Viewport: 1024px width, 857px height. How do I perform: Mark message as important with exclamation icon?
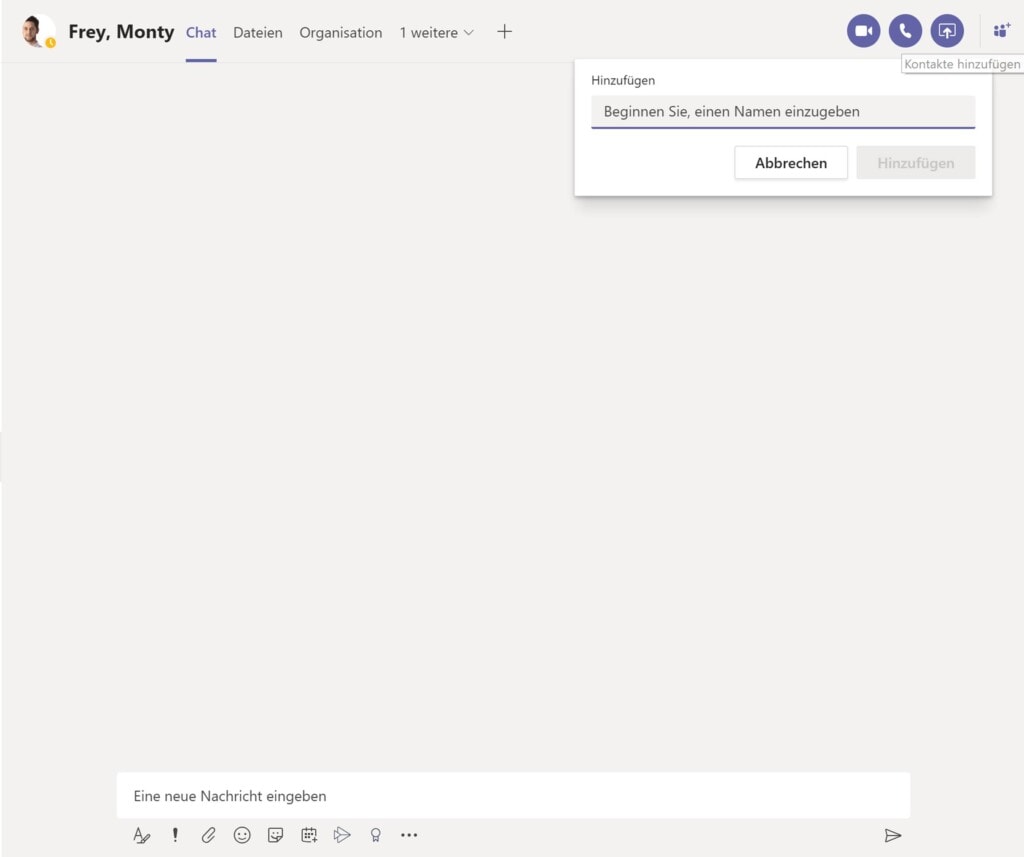point(175,835)
